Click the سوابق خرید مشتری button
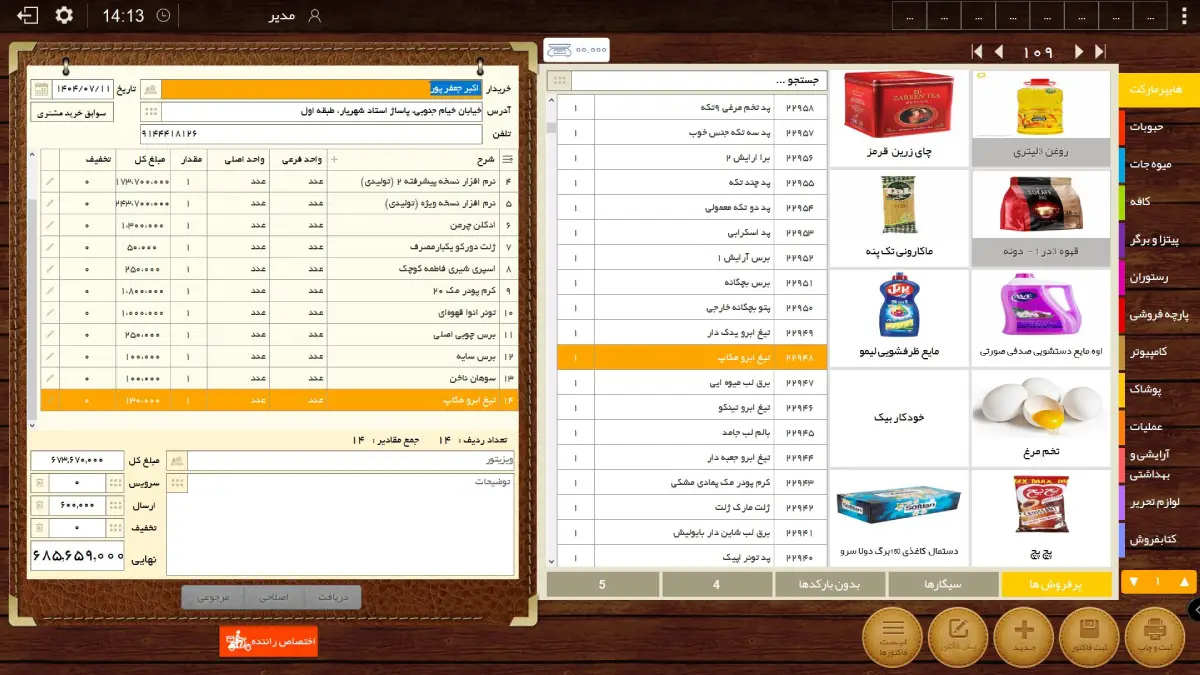The width and height of the screenshot is (1200, 675). coord(73,112)
